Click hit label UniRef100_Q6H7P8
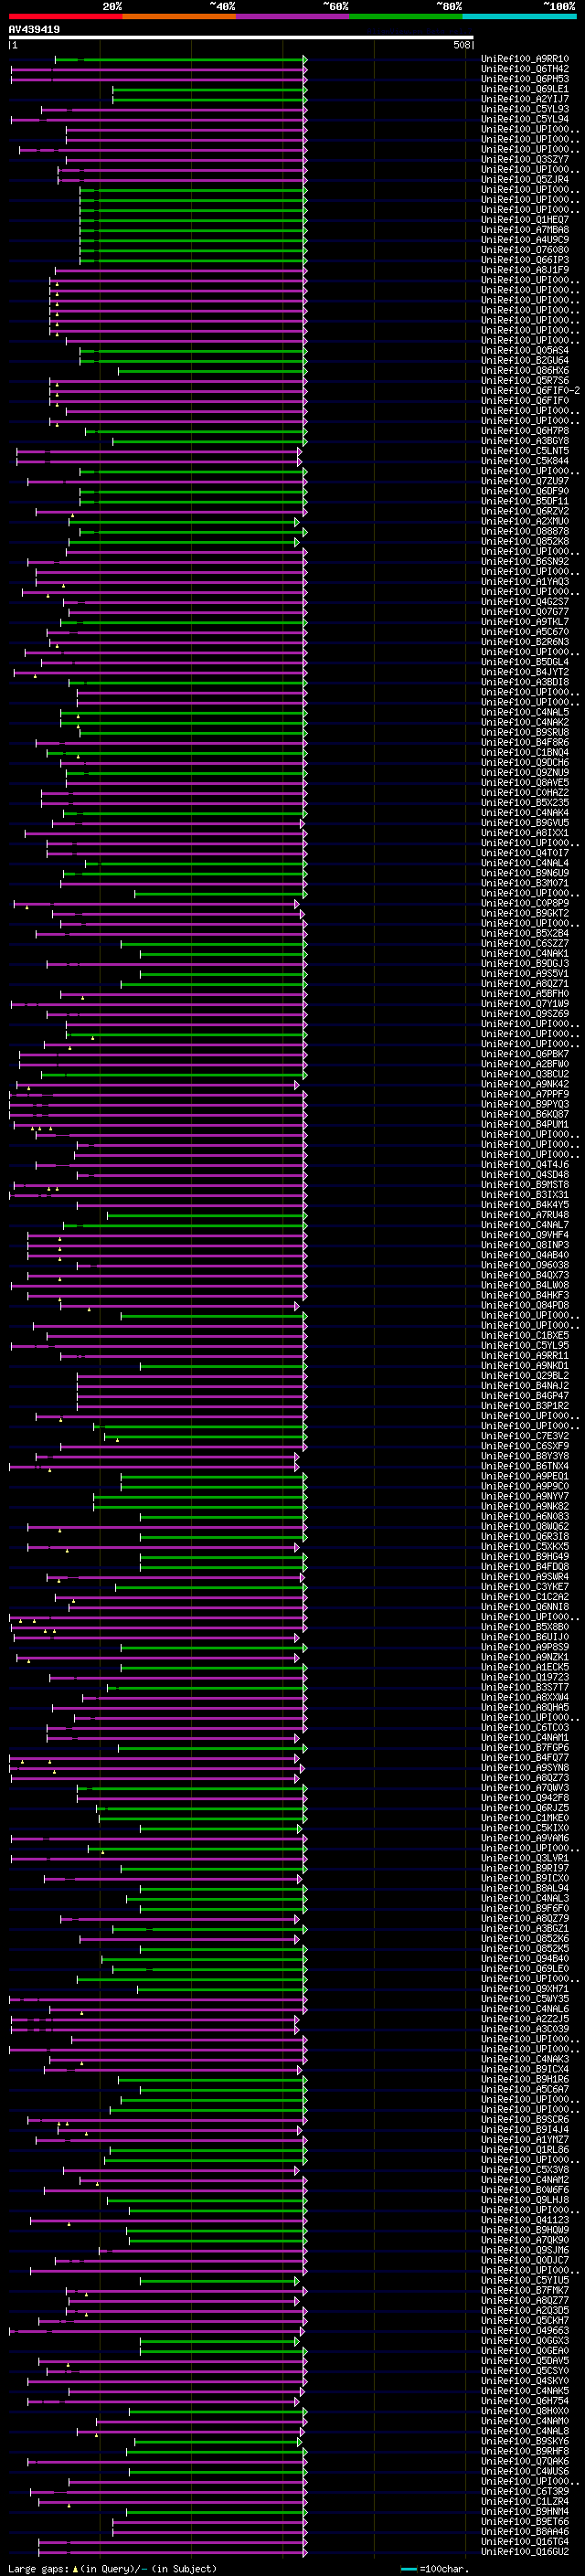Image resolution: width=585 pixels, height=2576 pixels. (x=525, y=431)
